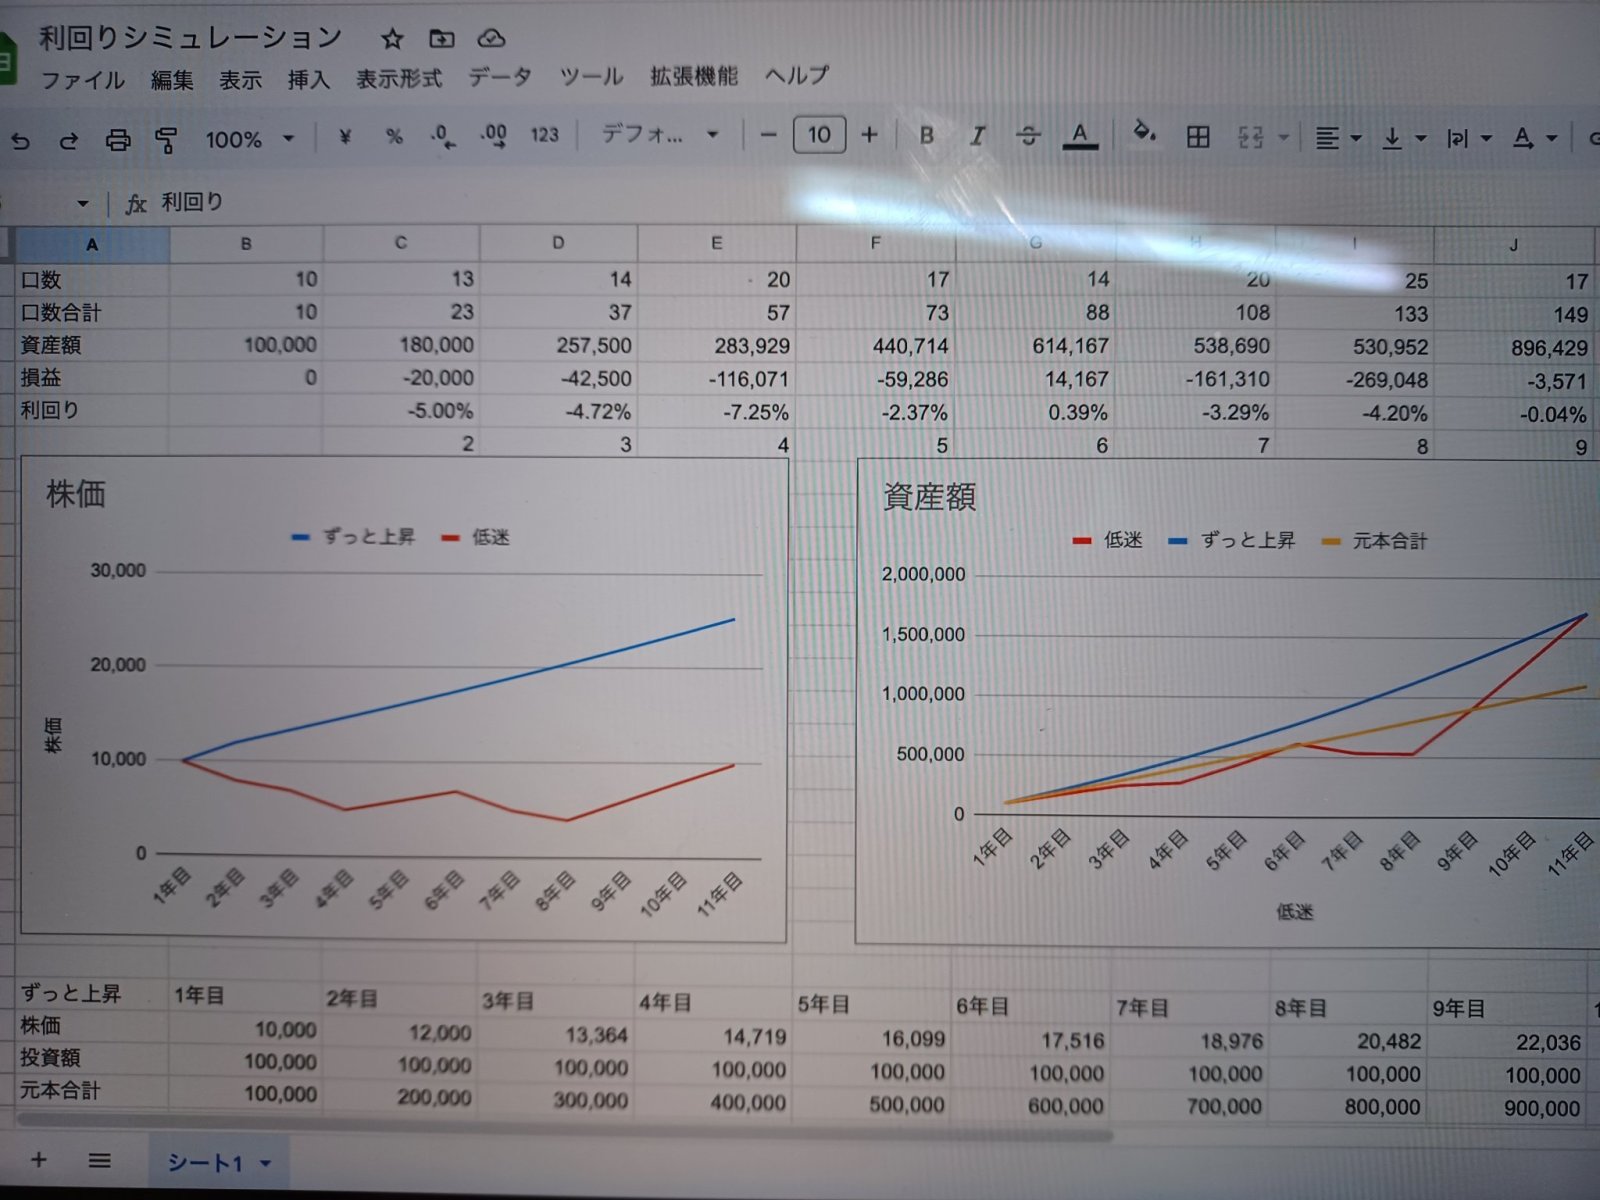The image size is (1600, 1200).
Task: Increase font size with plus button
Action: [x=869, y=134]
